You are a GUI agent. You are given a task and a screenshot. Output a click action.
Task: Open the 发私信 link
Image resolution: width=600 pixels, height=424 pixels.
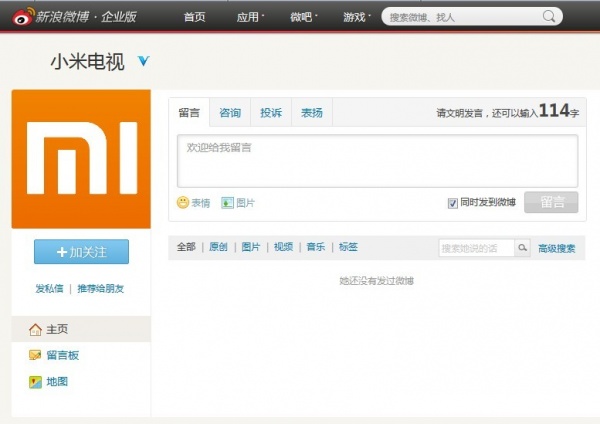pos(49,288)
